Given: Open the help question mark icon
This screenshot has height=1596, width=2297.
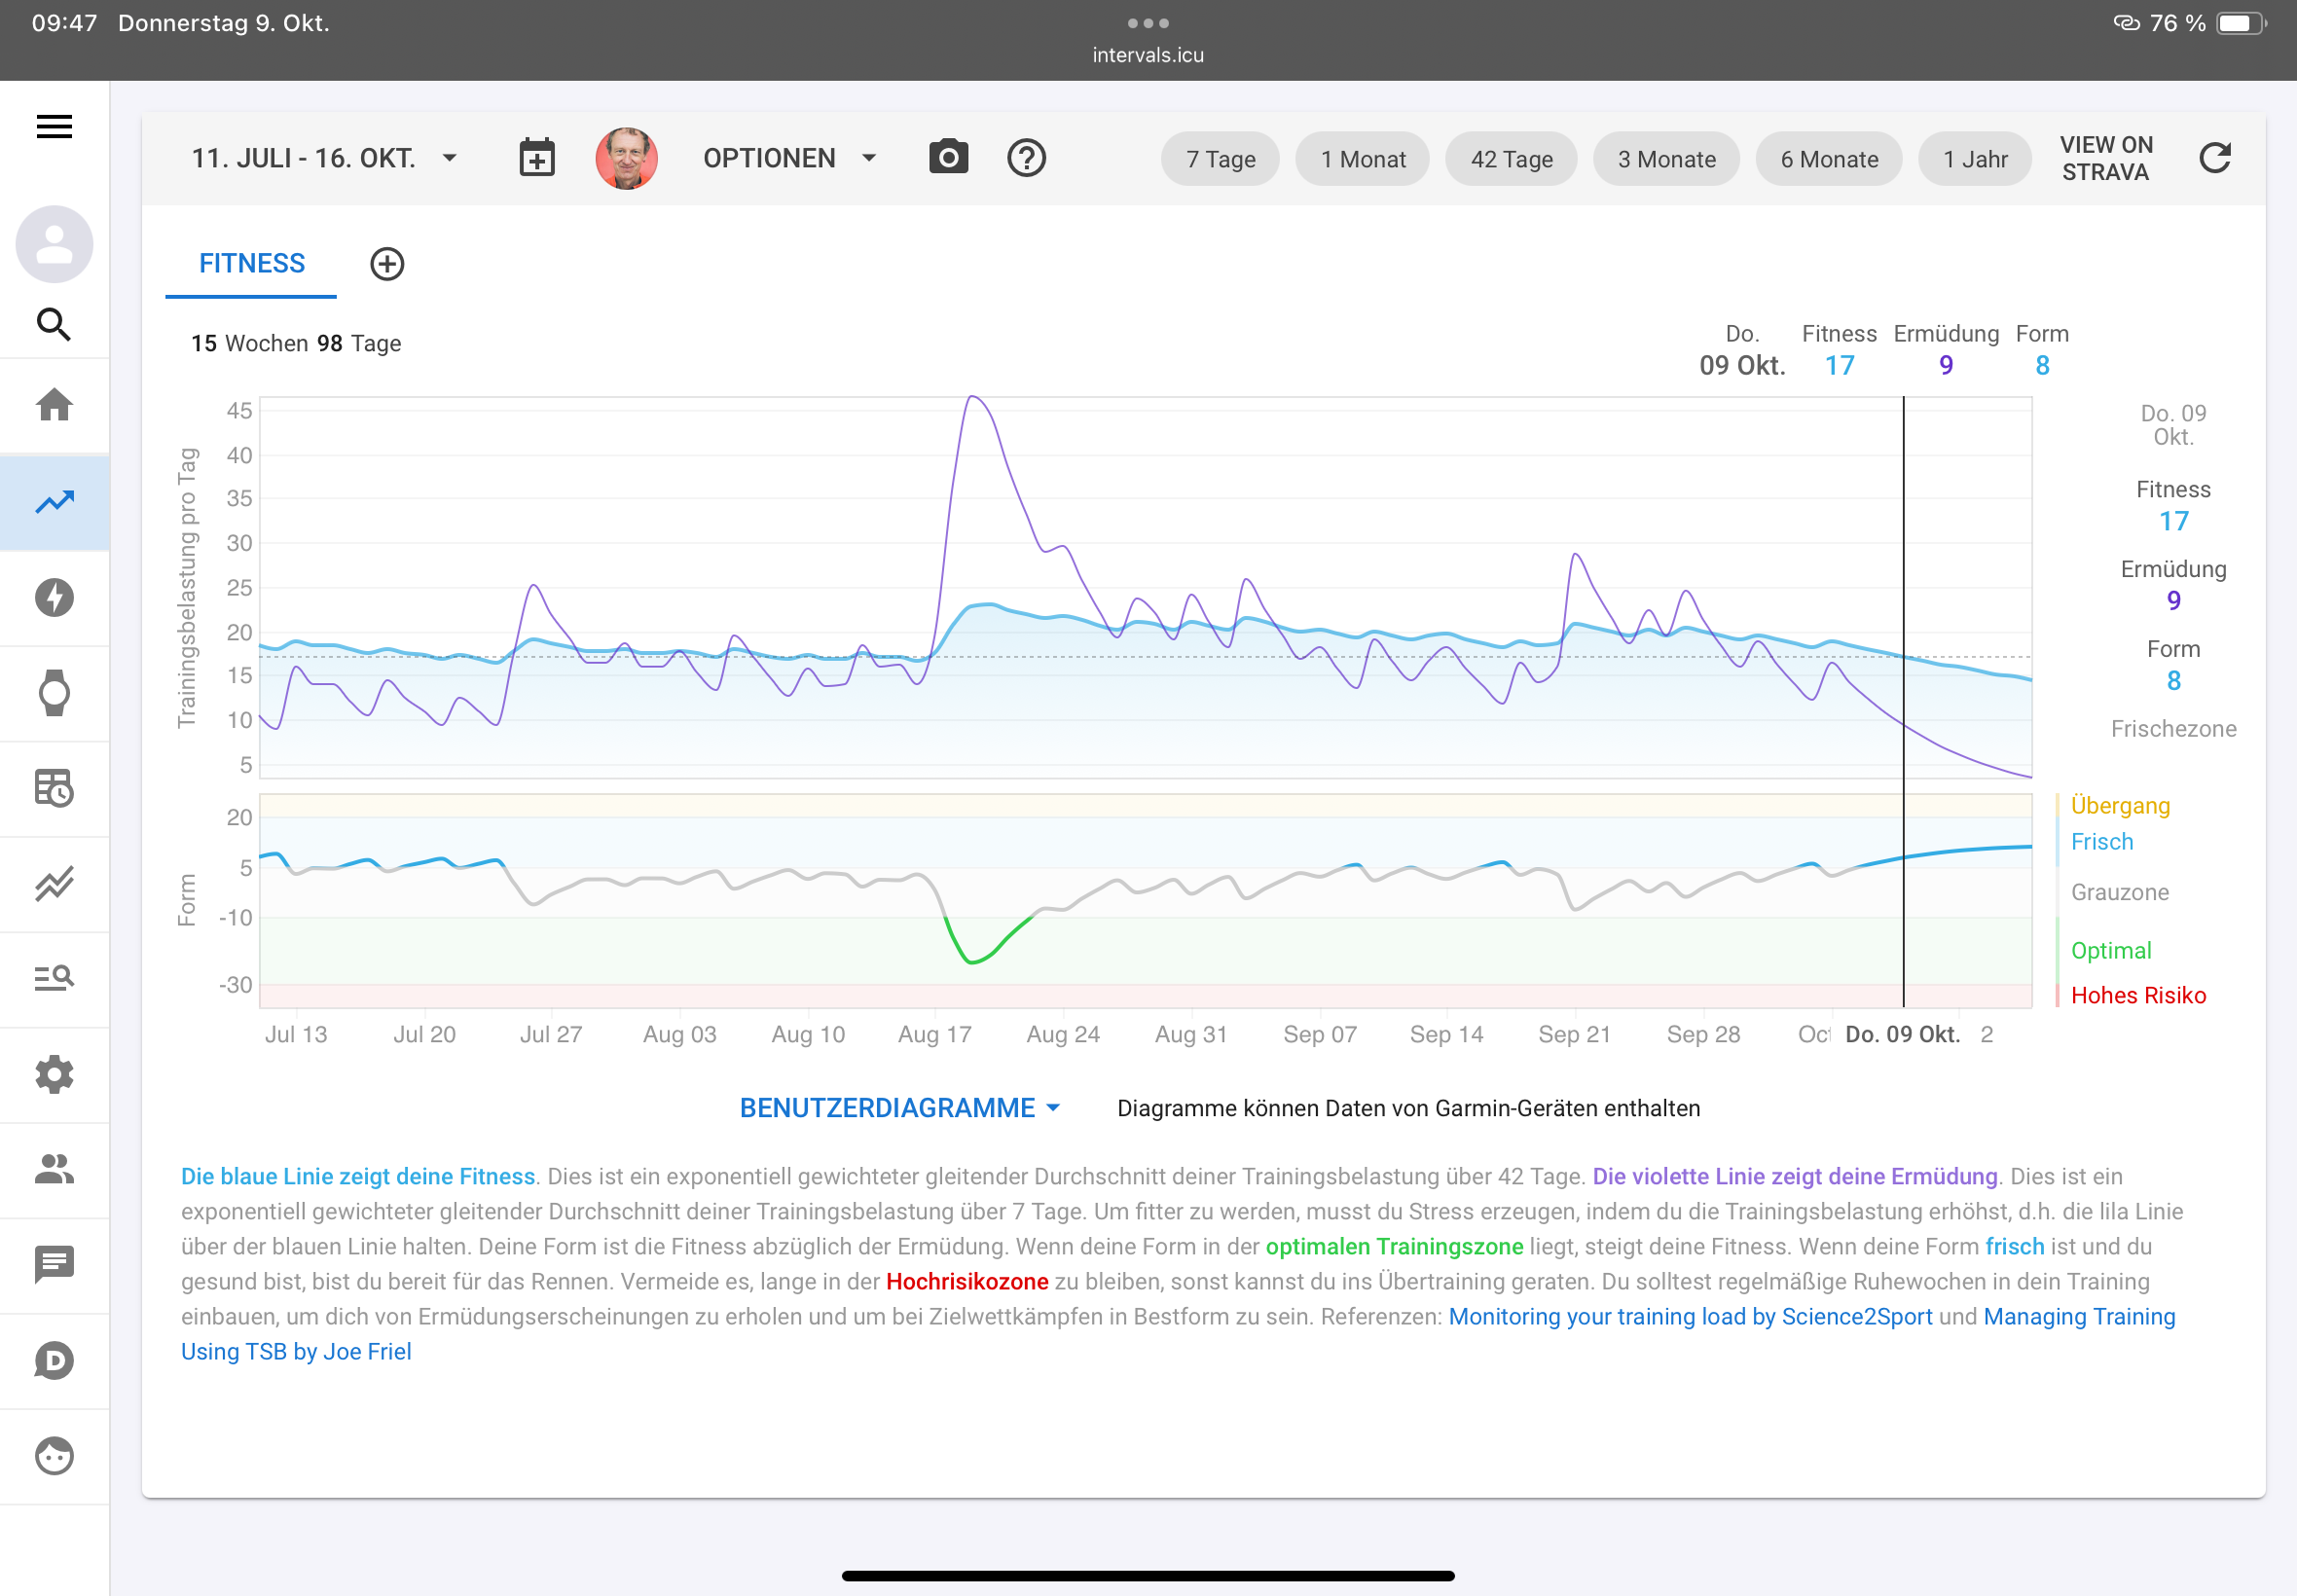Looking at the screenshot, I should [x=1026, y=158].
